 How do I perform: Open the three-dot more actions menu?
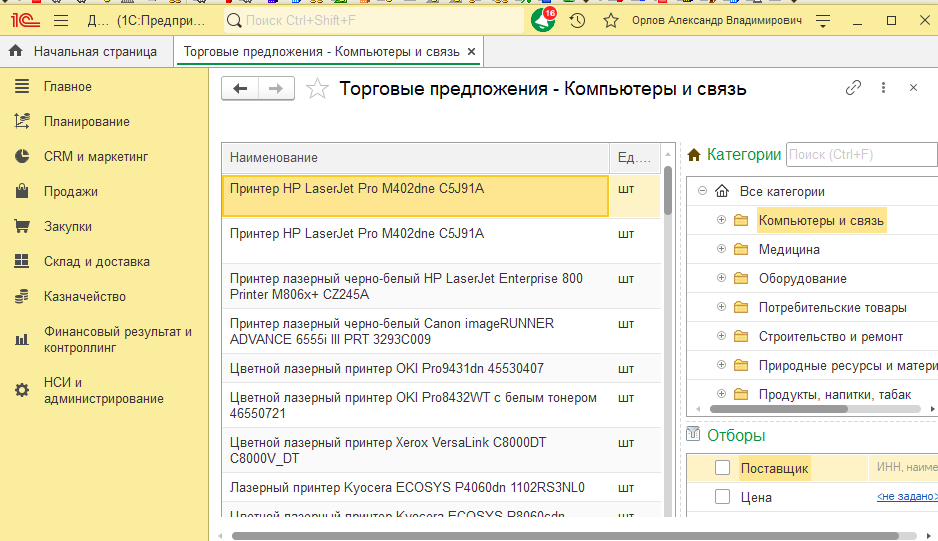[884, 88]
